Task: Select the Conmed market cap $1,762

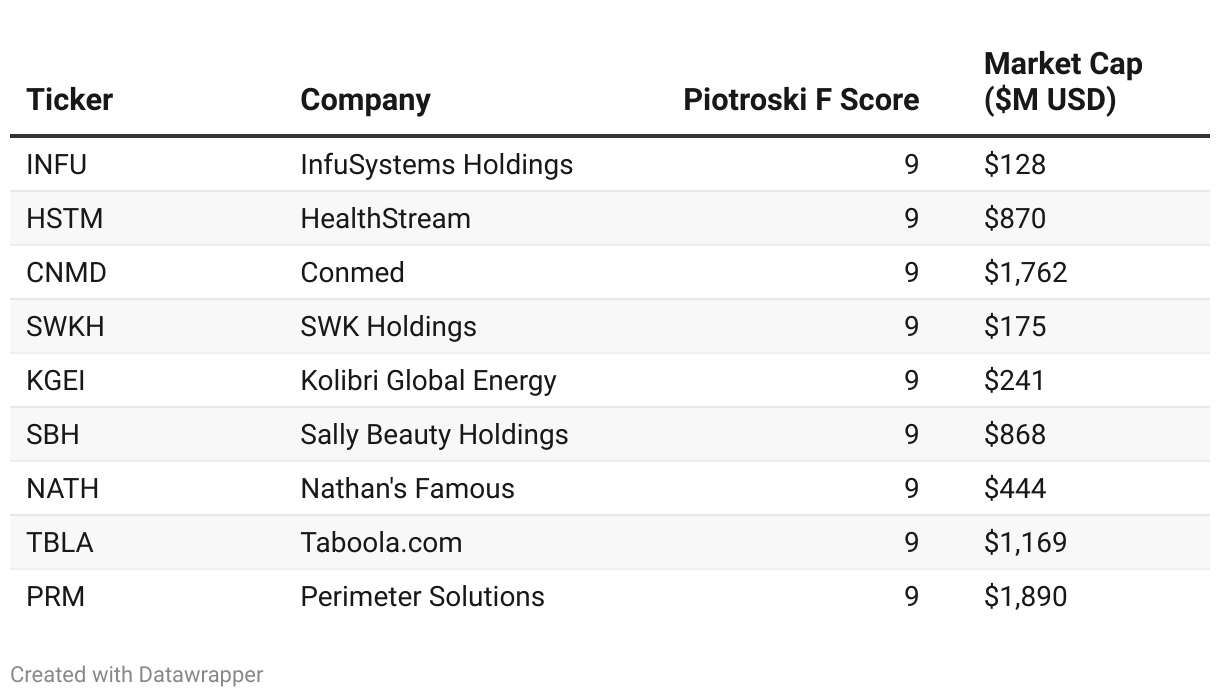Action: pyautogui.click(x=1025, y=272)
